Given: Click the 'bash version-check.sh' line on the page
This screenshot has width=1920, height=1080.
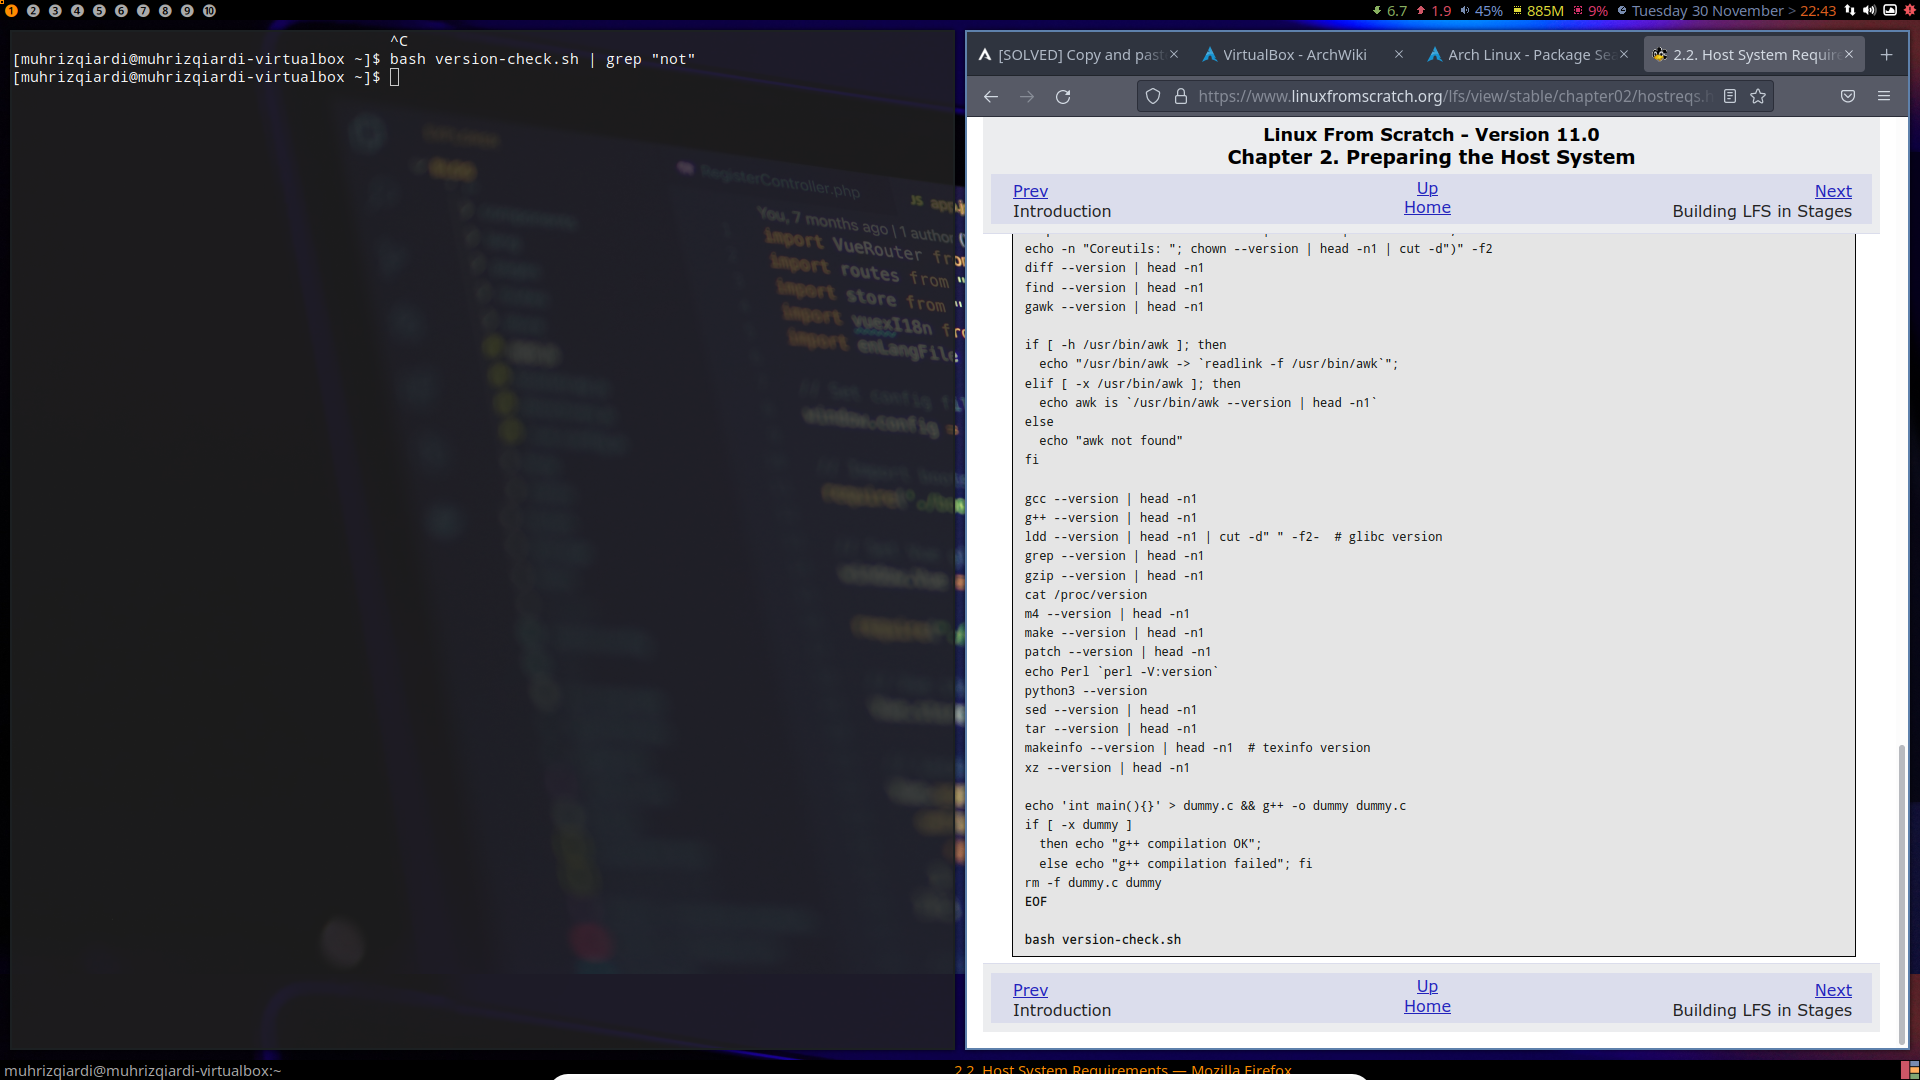Looking at the screenshot, I should point(1102,939).
